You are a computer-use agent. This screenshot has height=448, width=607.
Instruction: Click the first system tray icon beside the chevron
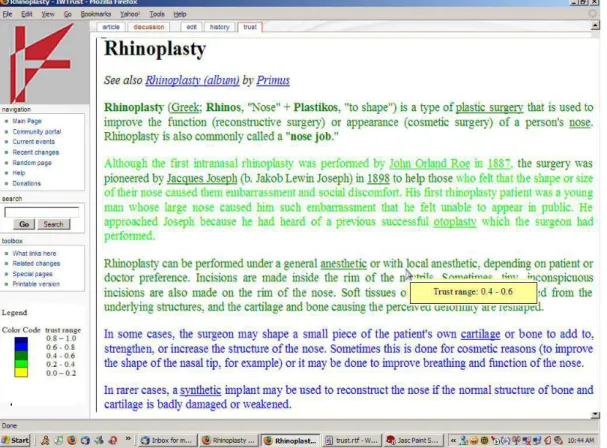pyautogui.click(x=463, y=440)
